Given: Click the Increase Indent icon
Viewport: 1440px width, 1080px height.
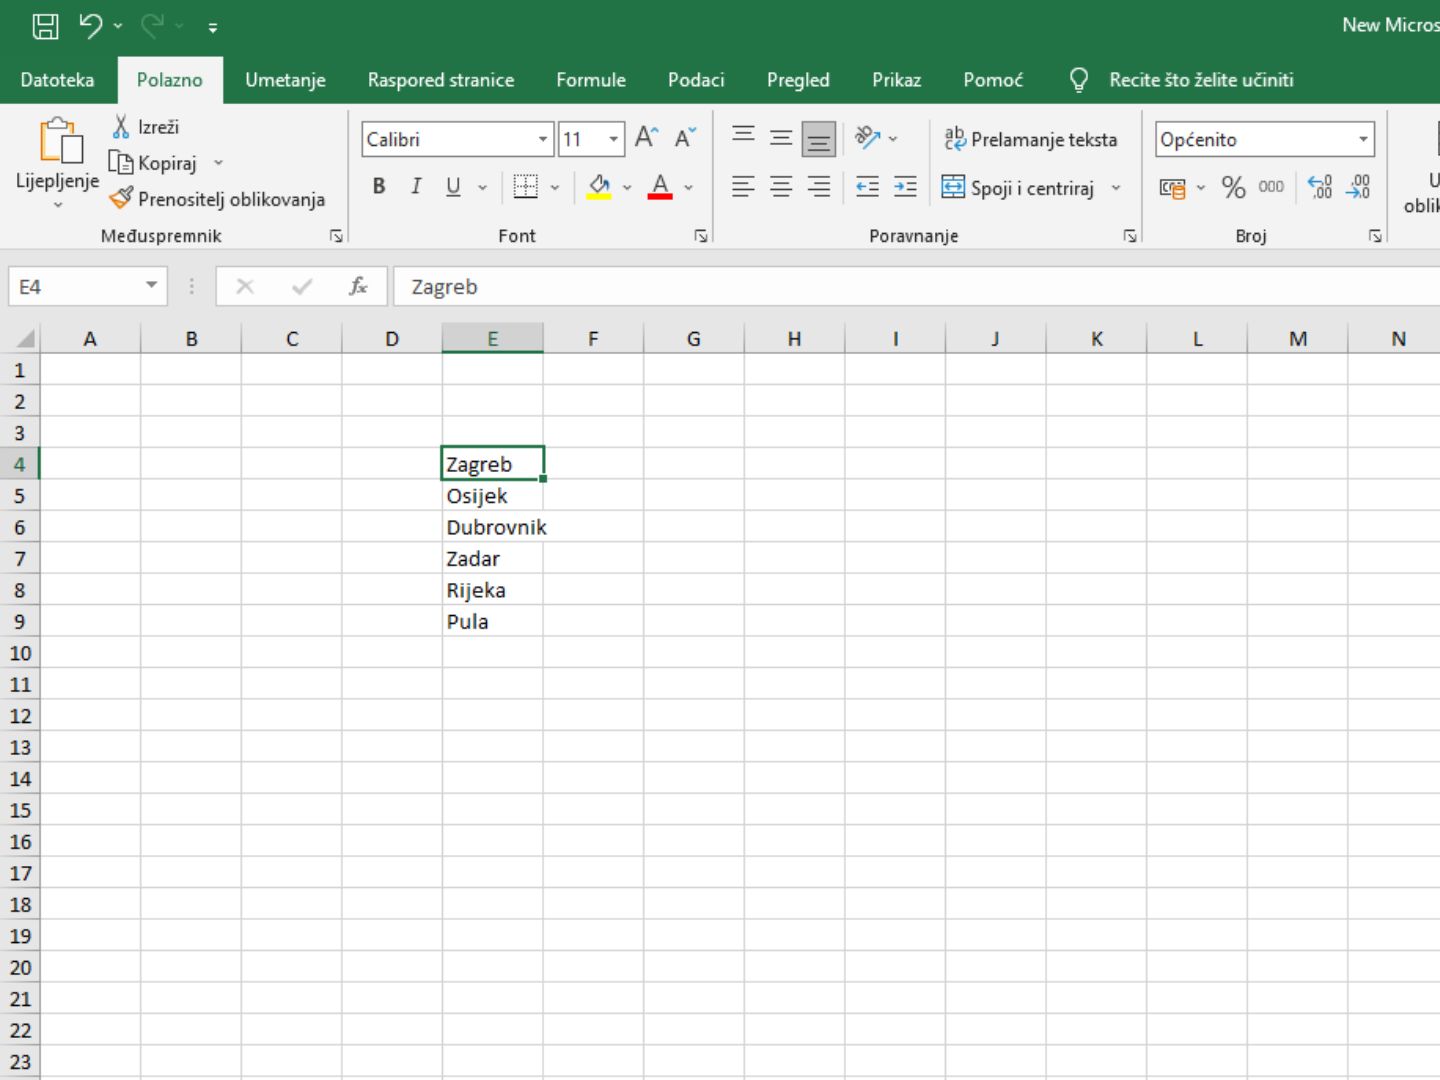Looking at the screenshot, I should pyautogui.click(x=905, y=186).
